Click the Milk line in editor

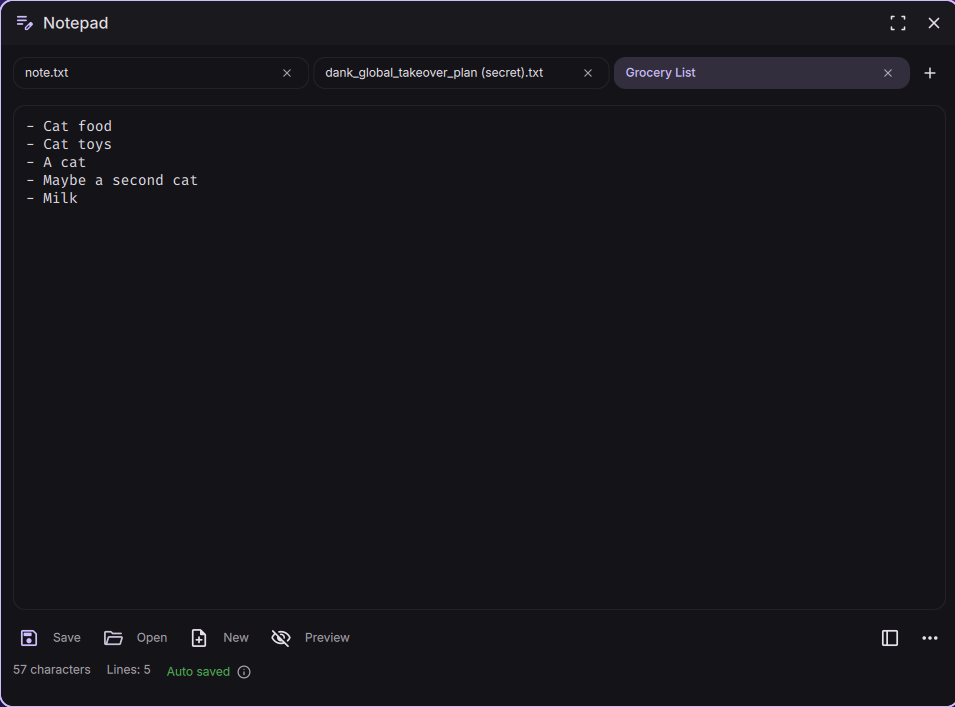pyautogui.click(x=52, y=198)
